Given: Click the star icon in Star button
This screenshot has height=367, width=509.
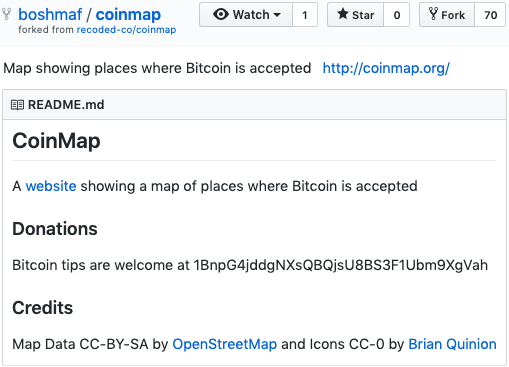Looking at the screenshot, I should (x=342, y=14).
